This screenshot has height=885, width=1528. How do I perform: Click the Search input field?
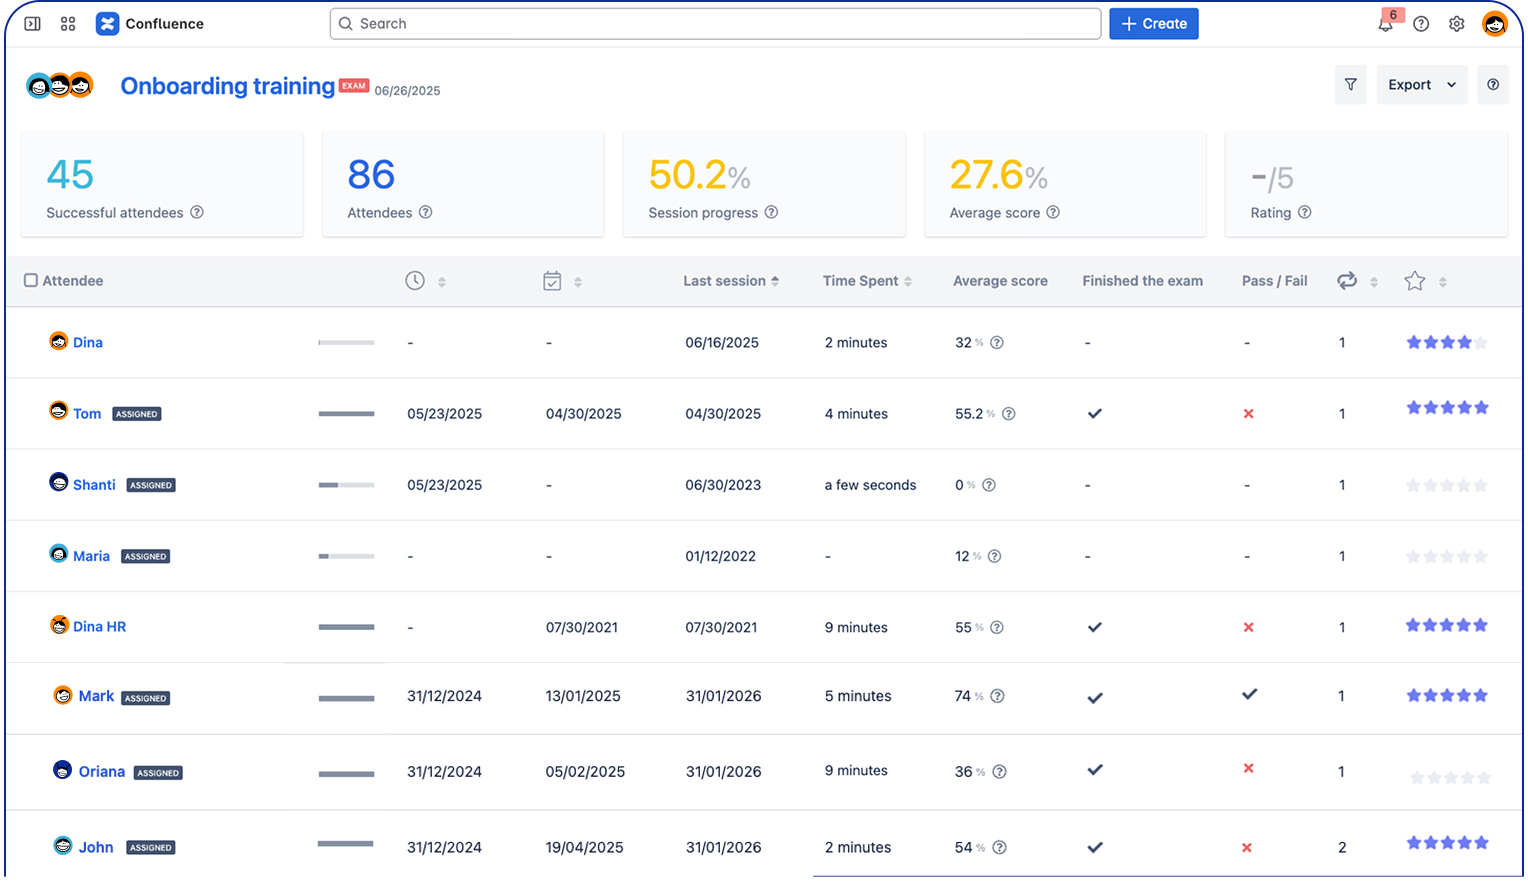(x=715, y=24)
